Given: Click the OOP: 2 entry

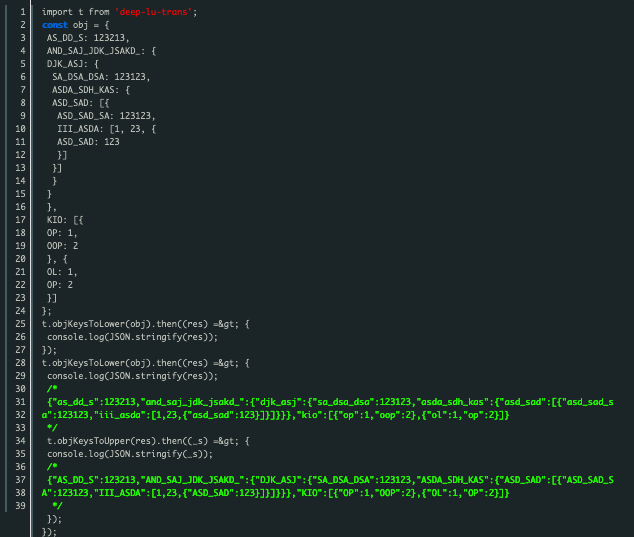Looking at the screenshot, I should (x=62, y=246).
